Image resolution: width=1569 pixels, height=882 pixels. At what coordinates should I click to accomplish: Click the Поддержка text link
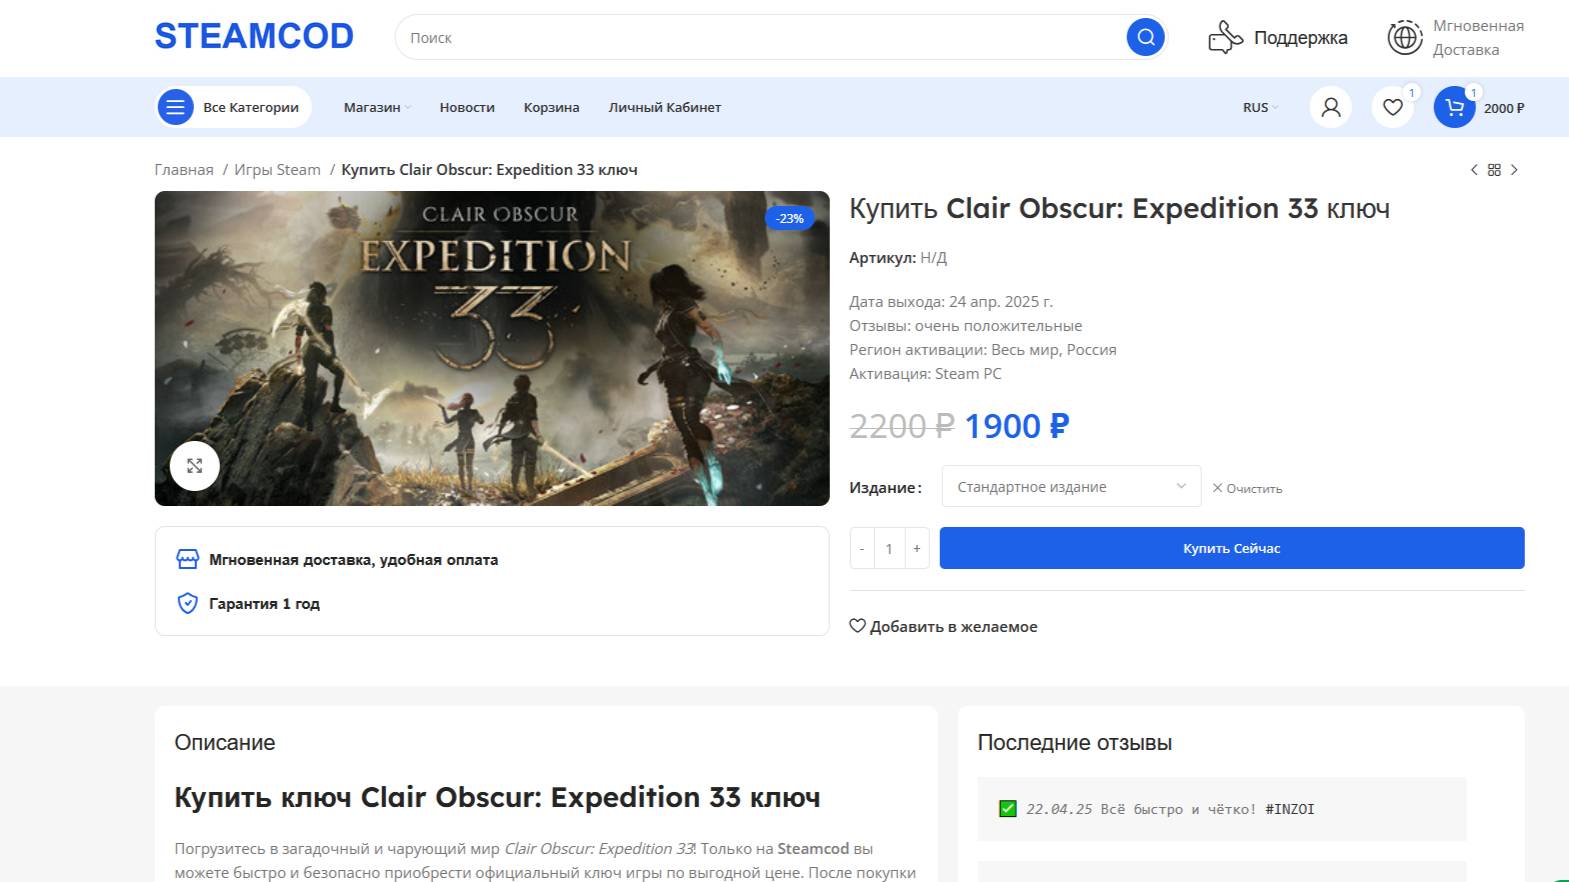(1300, 38)
